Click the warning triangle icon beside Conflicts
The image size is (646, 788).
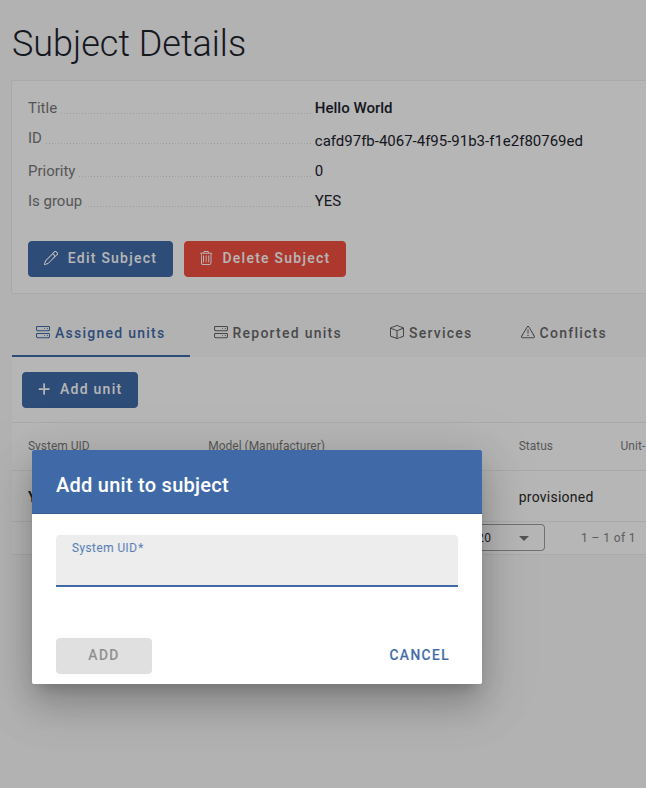[528, 333]
